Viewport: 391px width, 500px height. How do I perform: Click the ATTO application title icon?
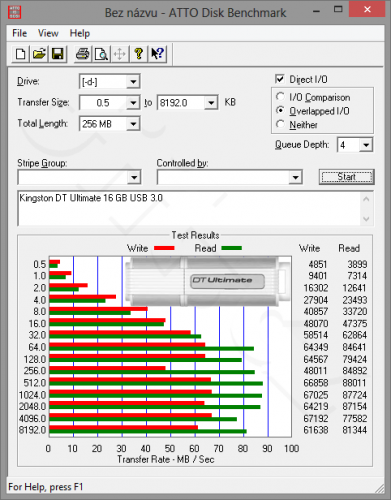point(15,12)
